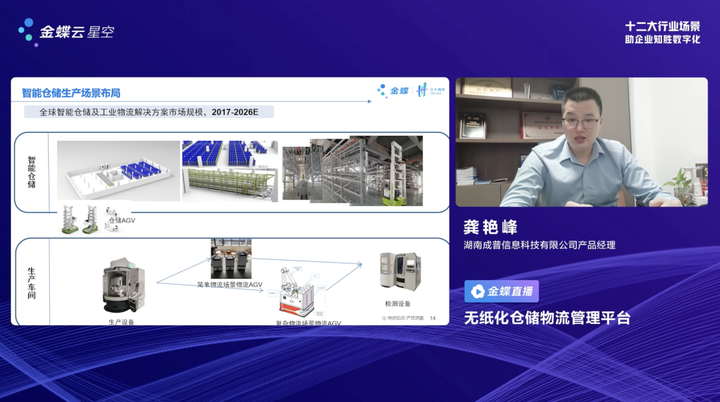
Task: Click the vertical label 智能仓储
Action: (x=32, y=172)
